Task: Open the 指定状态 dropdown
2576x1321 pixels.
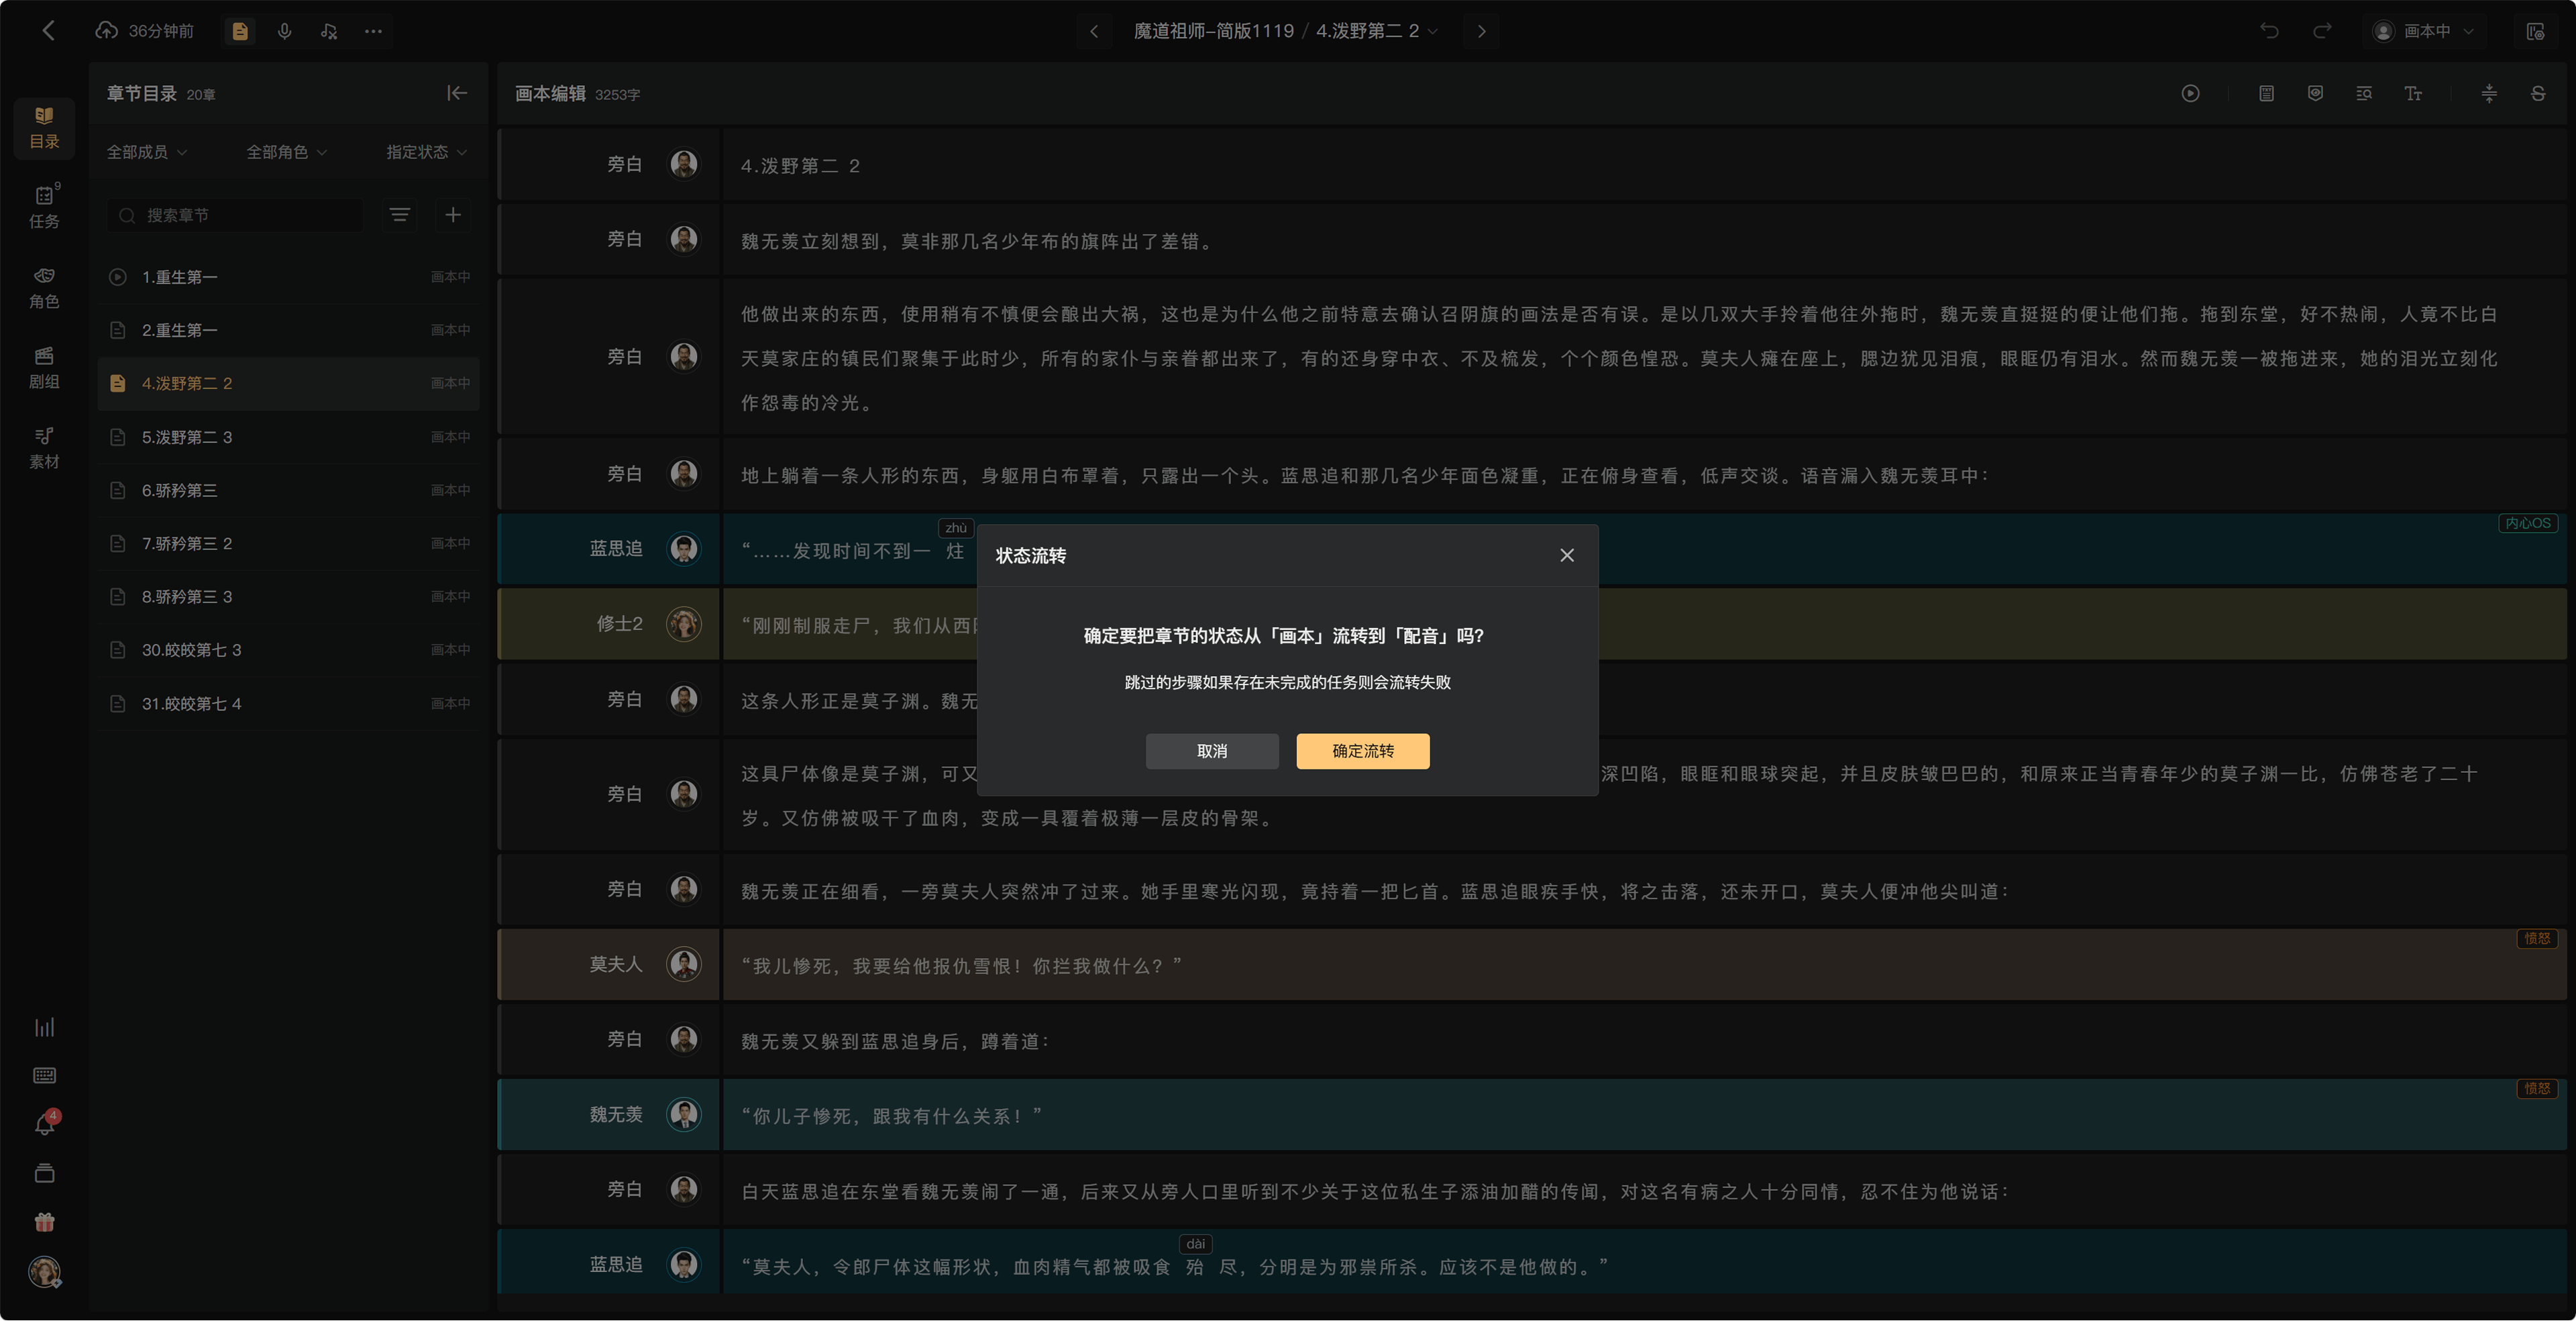Action: [427, 152]
